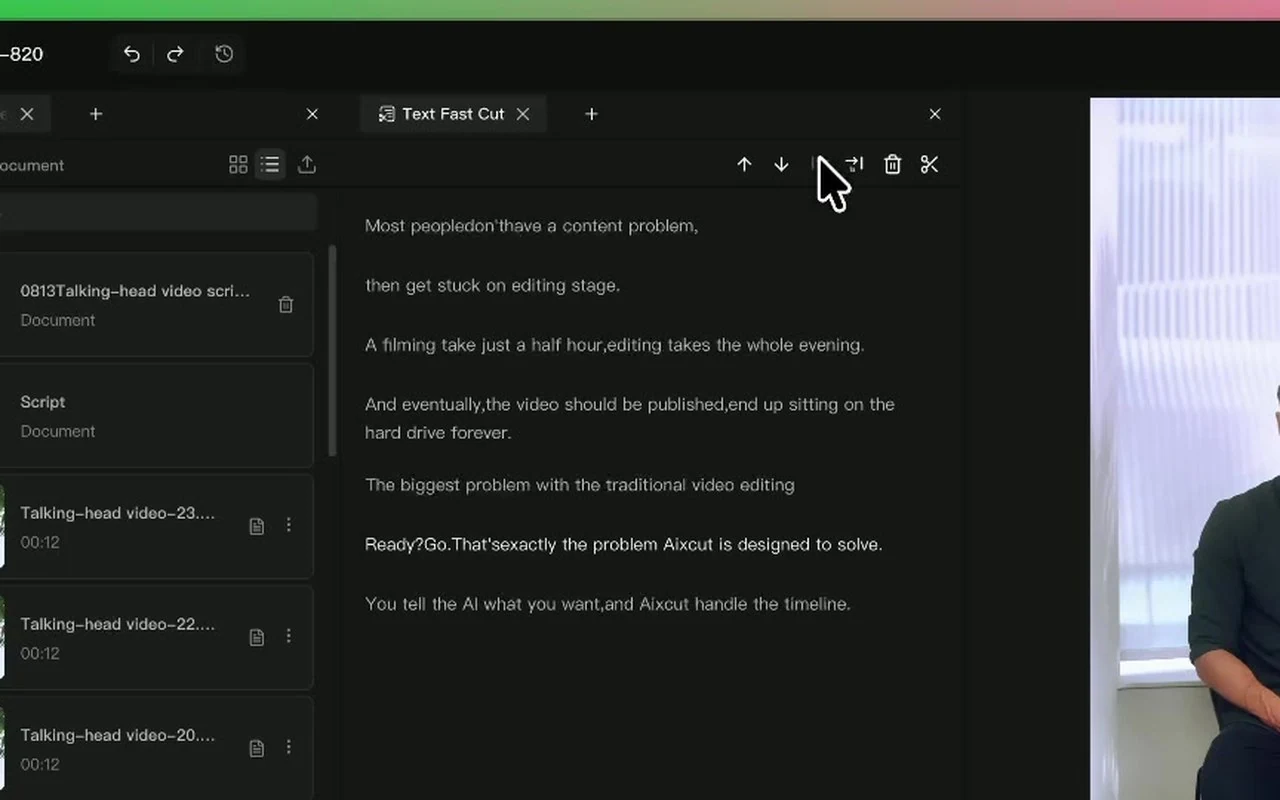Close the left media panel
1280x800 pixels.
[x=312, y=114]
